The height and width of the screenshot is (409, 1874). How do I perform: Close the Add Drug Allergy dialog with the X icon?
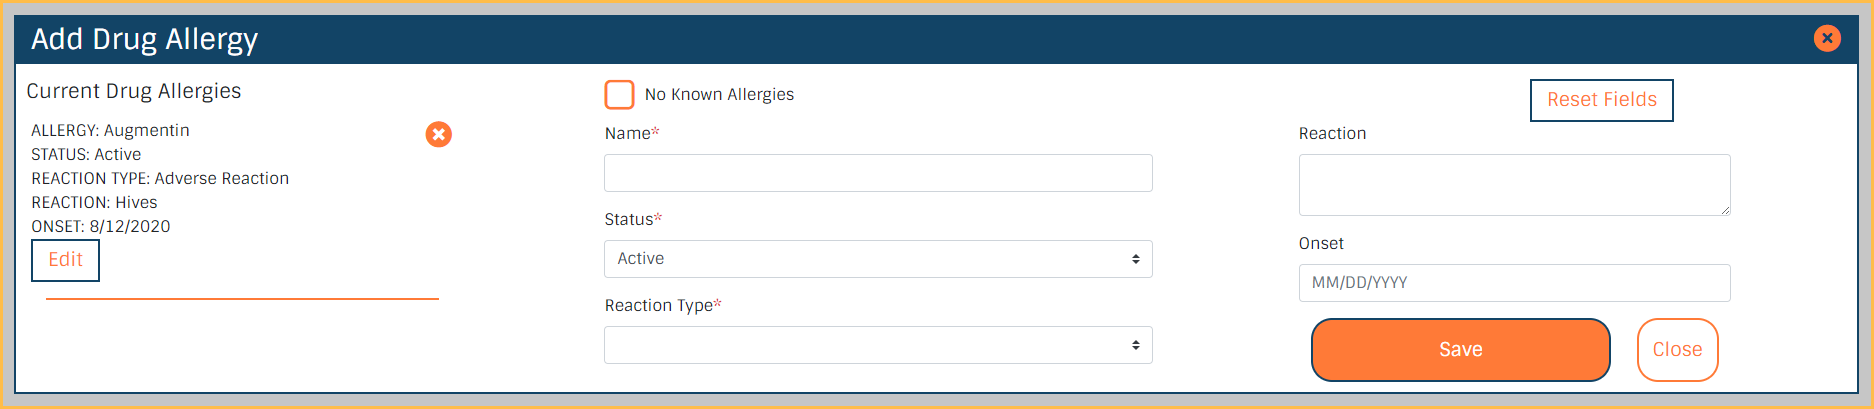coord(1827,38)
